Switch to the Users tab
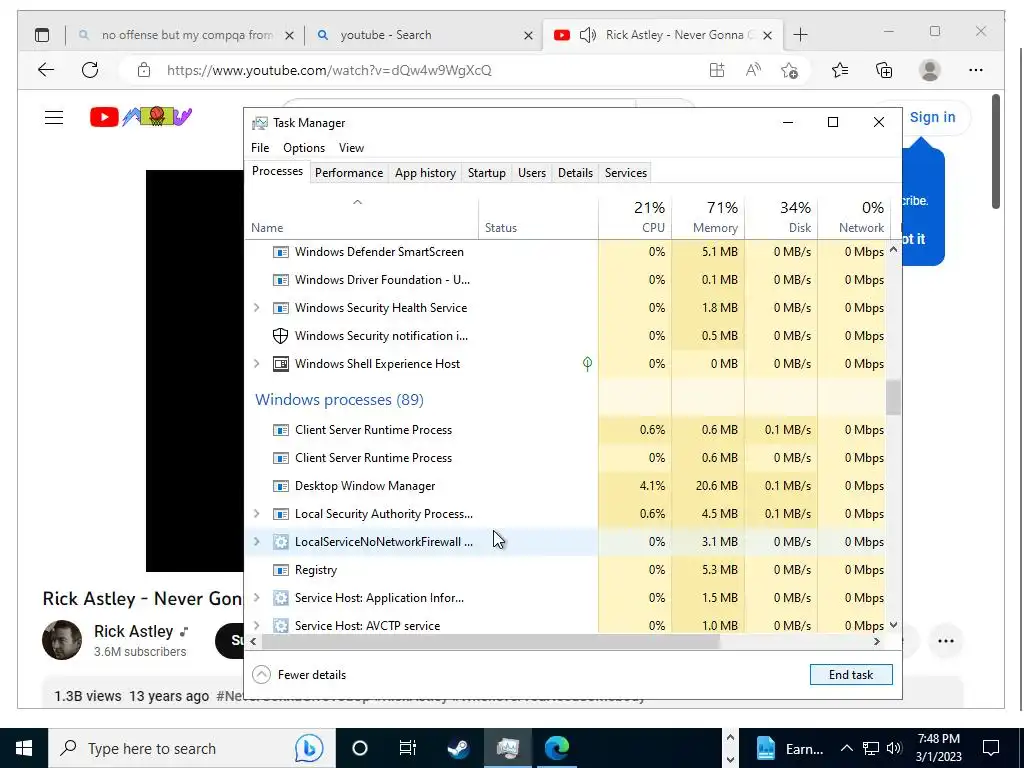The image size is (1024, 768). [532, 173]
